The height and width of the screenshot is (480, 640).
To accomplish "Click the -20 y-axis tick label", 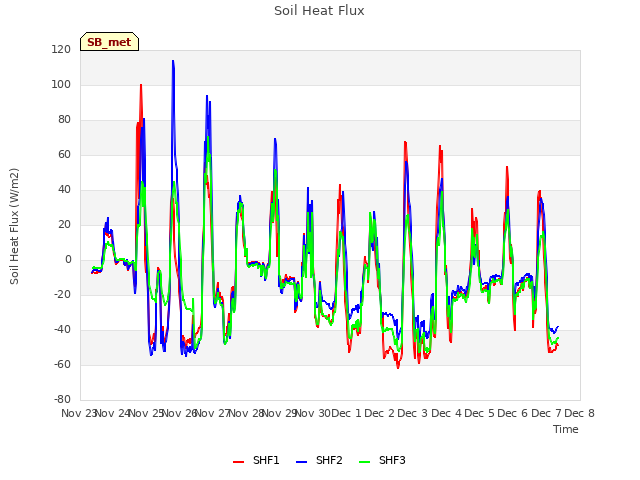I will [x=62, y=294].
